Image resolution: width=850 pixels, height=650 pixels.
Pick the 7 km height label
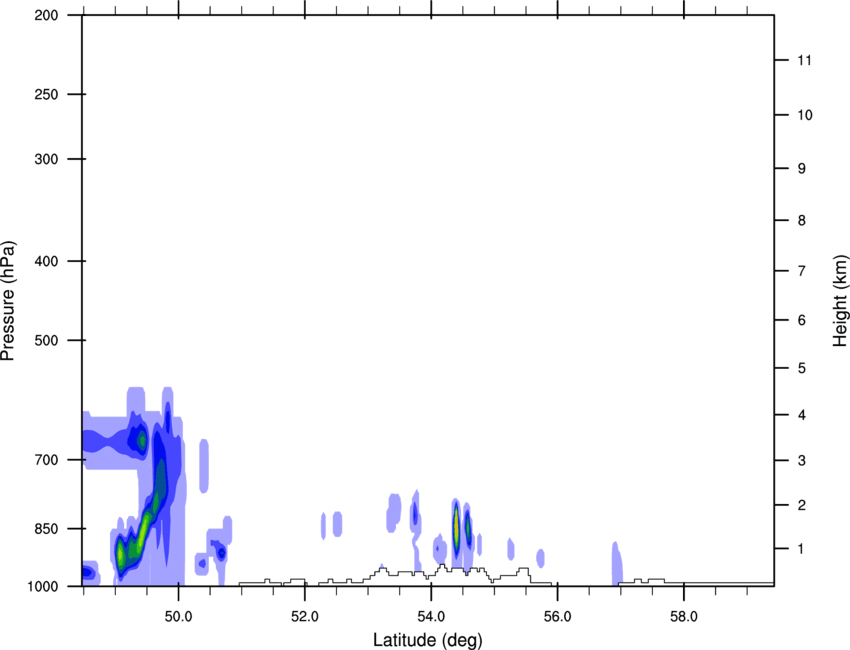click(x=802, y=271)
